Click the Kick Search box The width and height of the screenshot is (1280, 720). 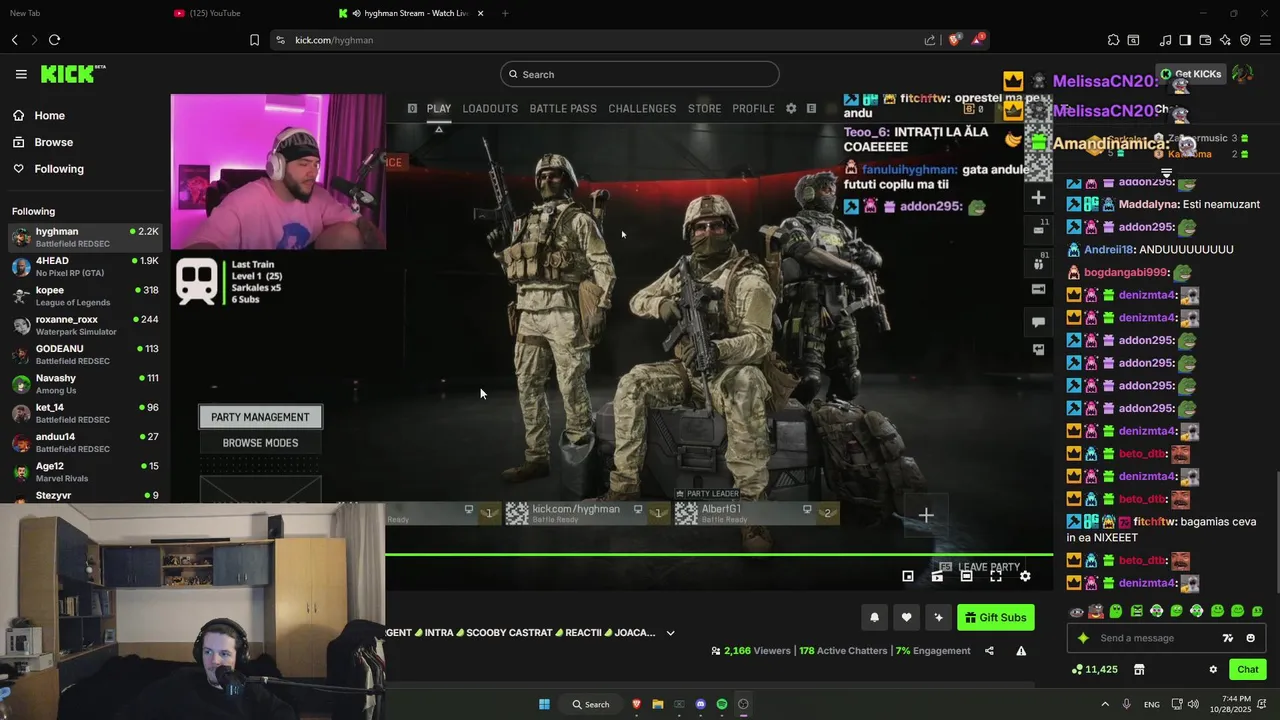click(640, 74)
